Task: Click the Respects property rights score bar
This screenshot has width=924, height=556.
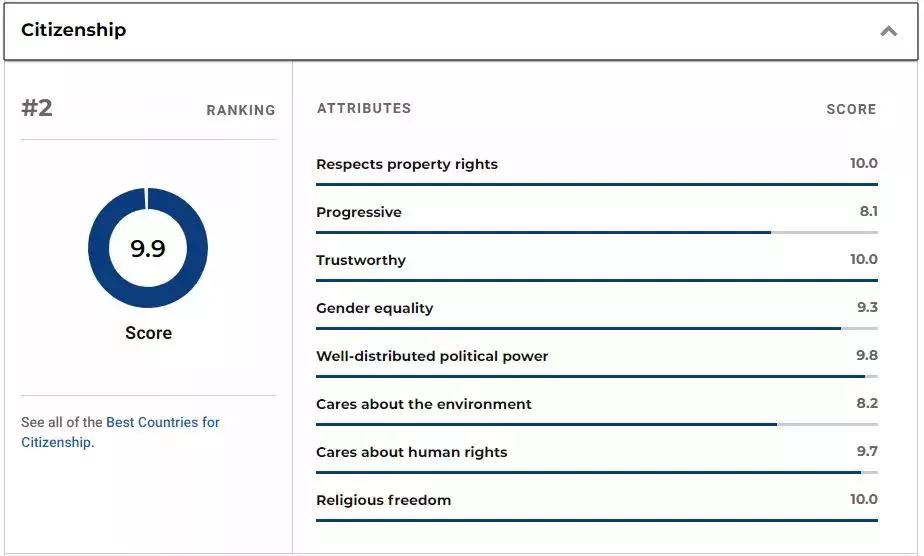Action: tap(596, 184)
